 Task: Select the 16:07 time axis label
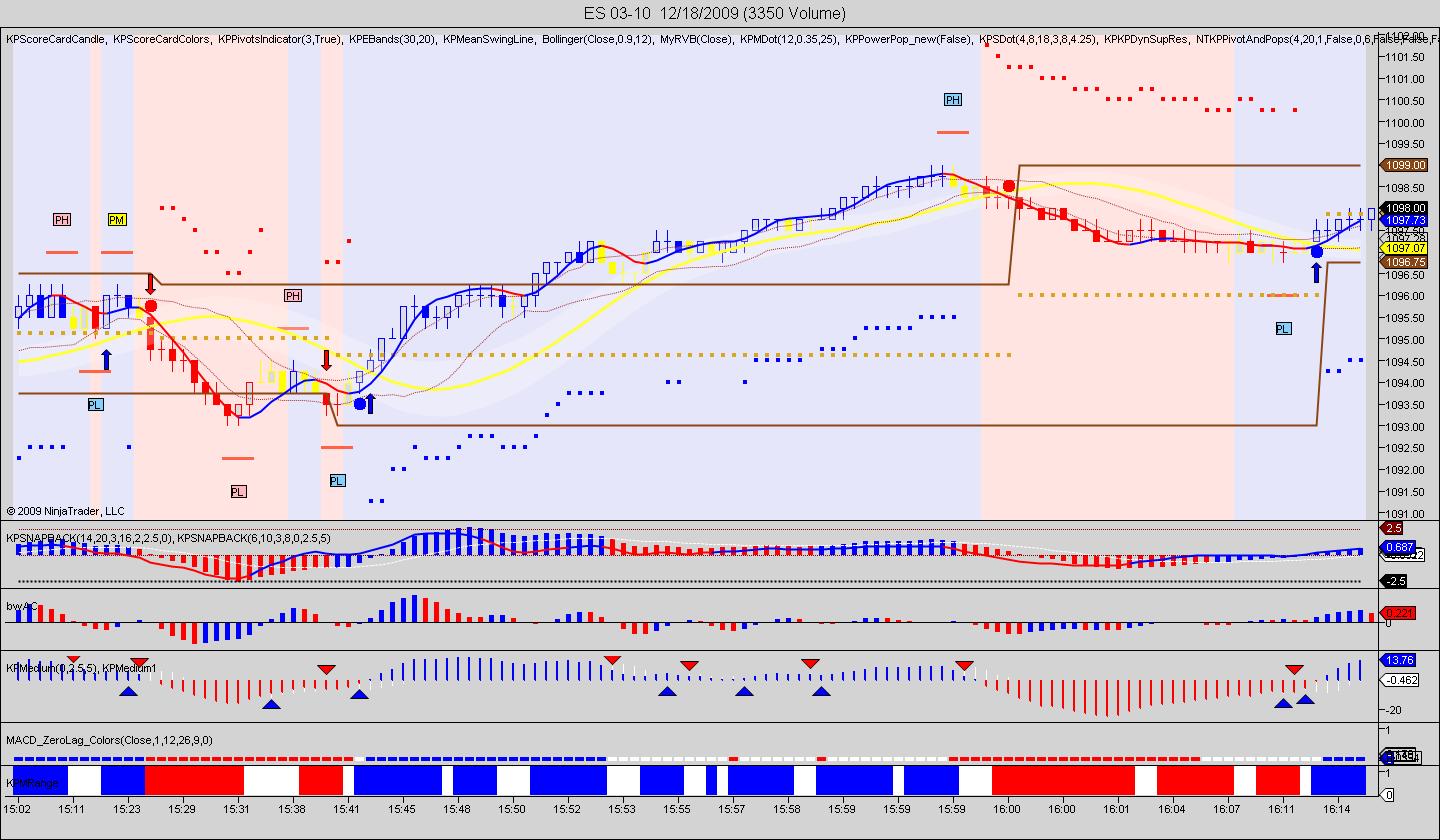[x=1227, y=808]
